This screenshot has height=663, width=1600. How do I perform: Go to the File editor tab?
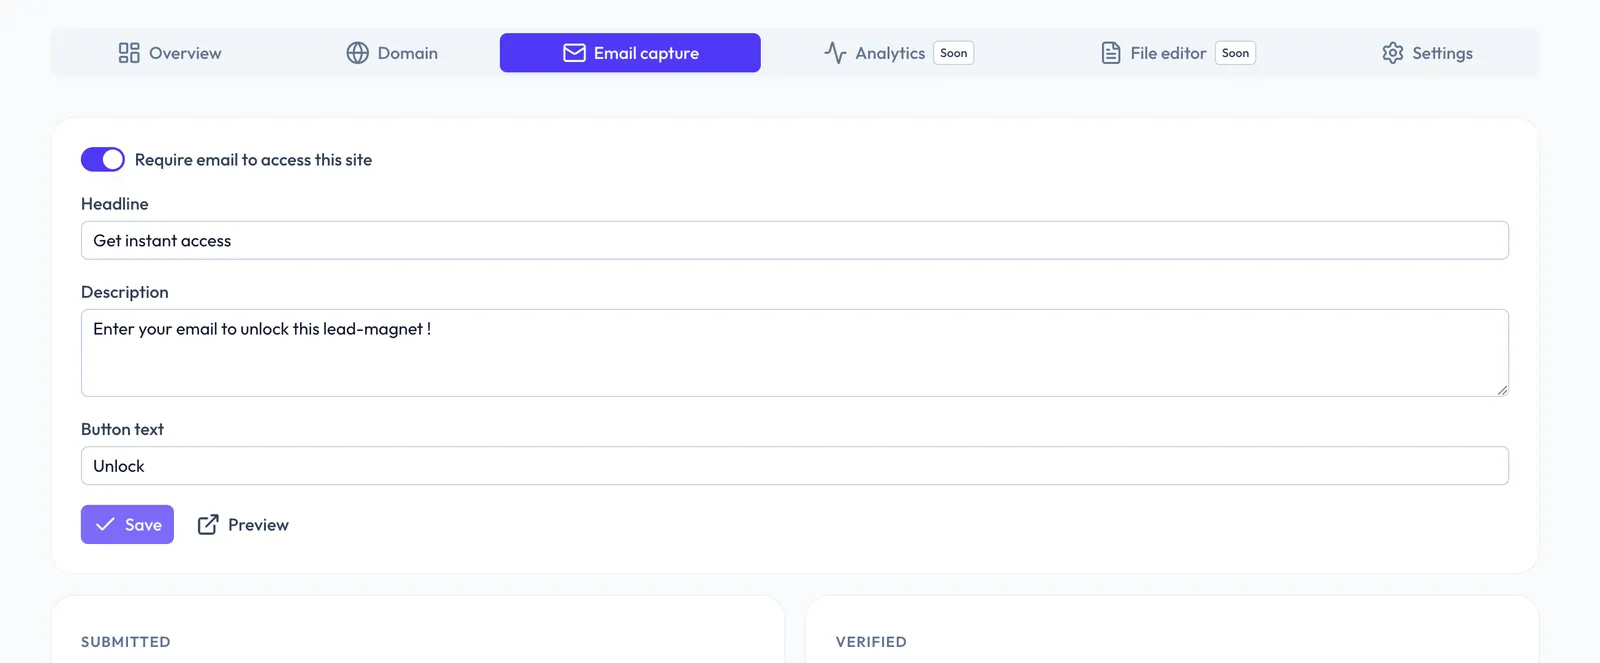coord(1177,53)
